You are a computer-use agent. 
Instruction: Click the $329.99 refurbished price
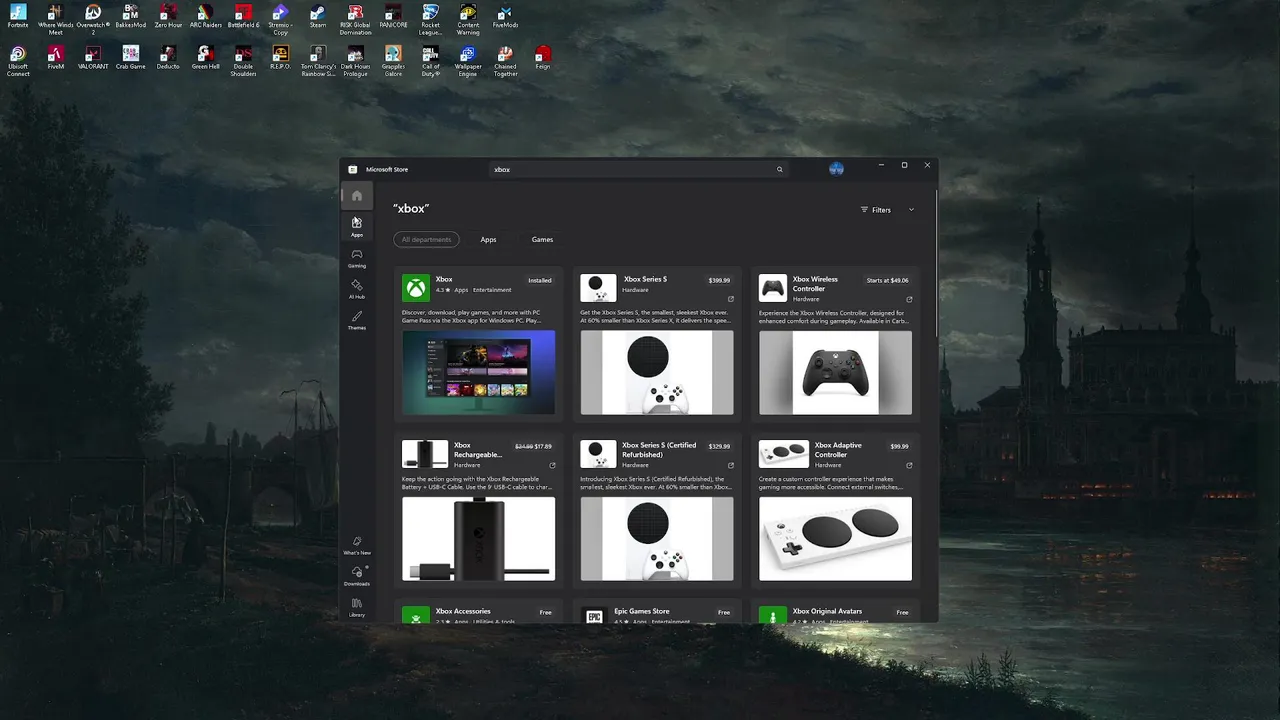pos(719,446)
